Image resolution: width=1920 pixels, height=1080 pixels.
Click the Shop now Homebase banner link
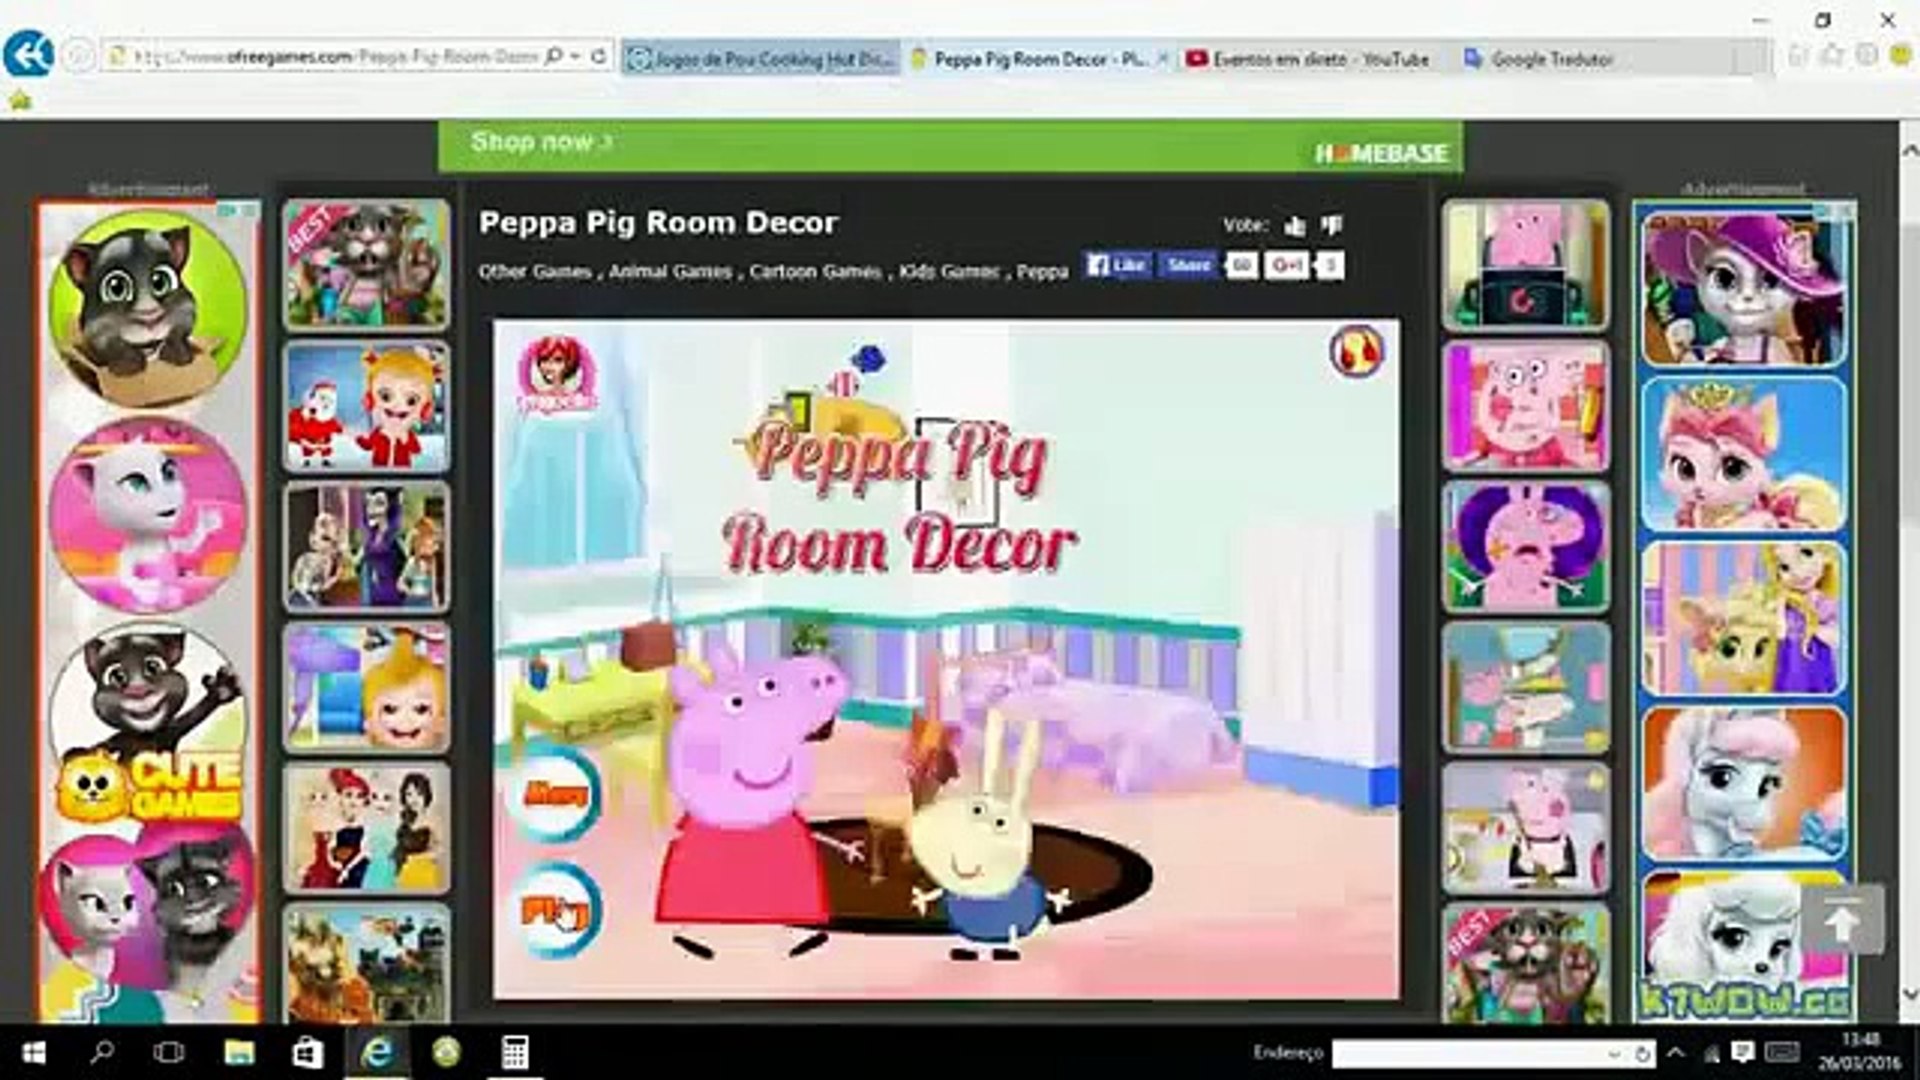pyautogui.click(x=535, y=142)
